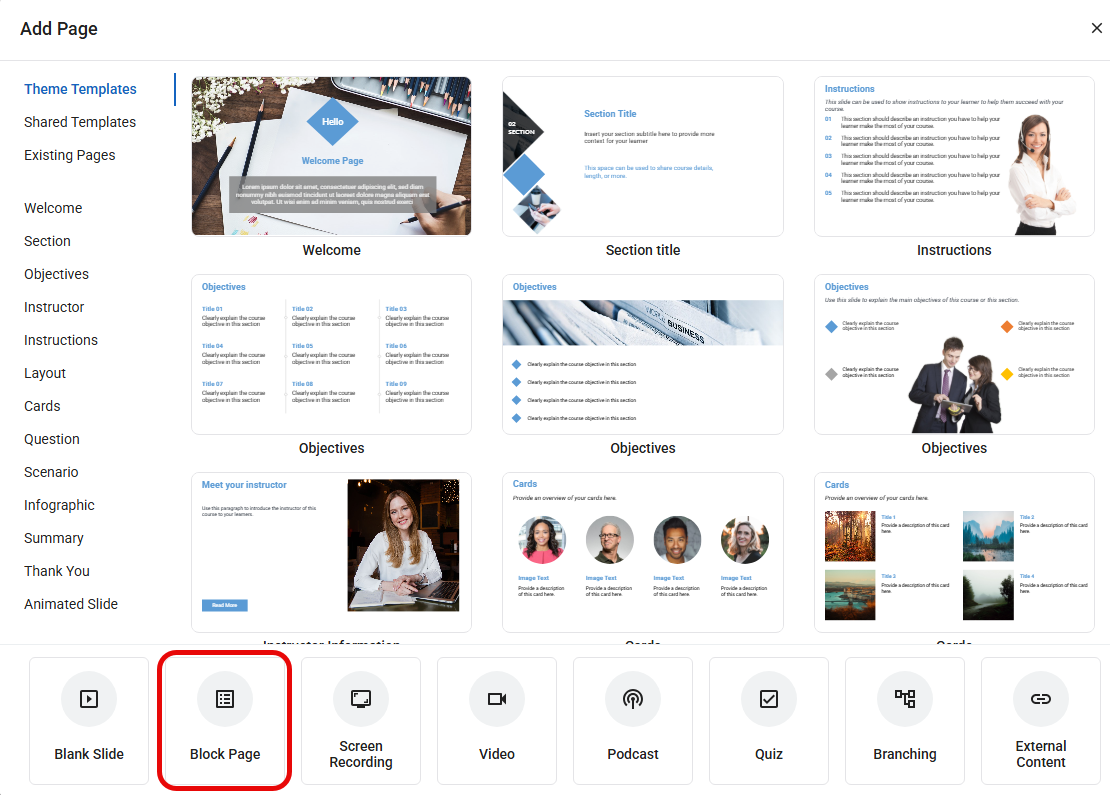The height and width of the screenshot is (795, 1110).
Task: Select the Animated Slide category
Action: pos(71,604)
